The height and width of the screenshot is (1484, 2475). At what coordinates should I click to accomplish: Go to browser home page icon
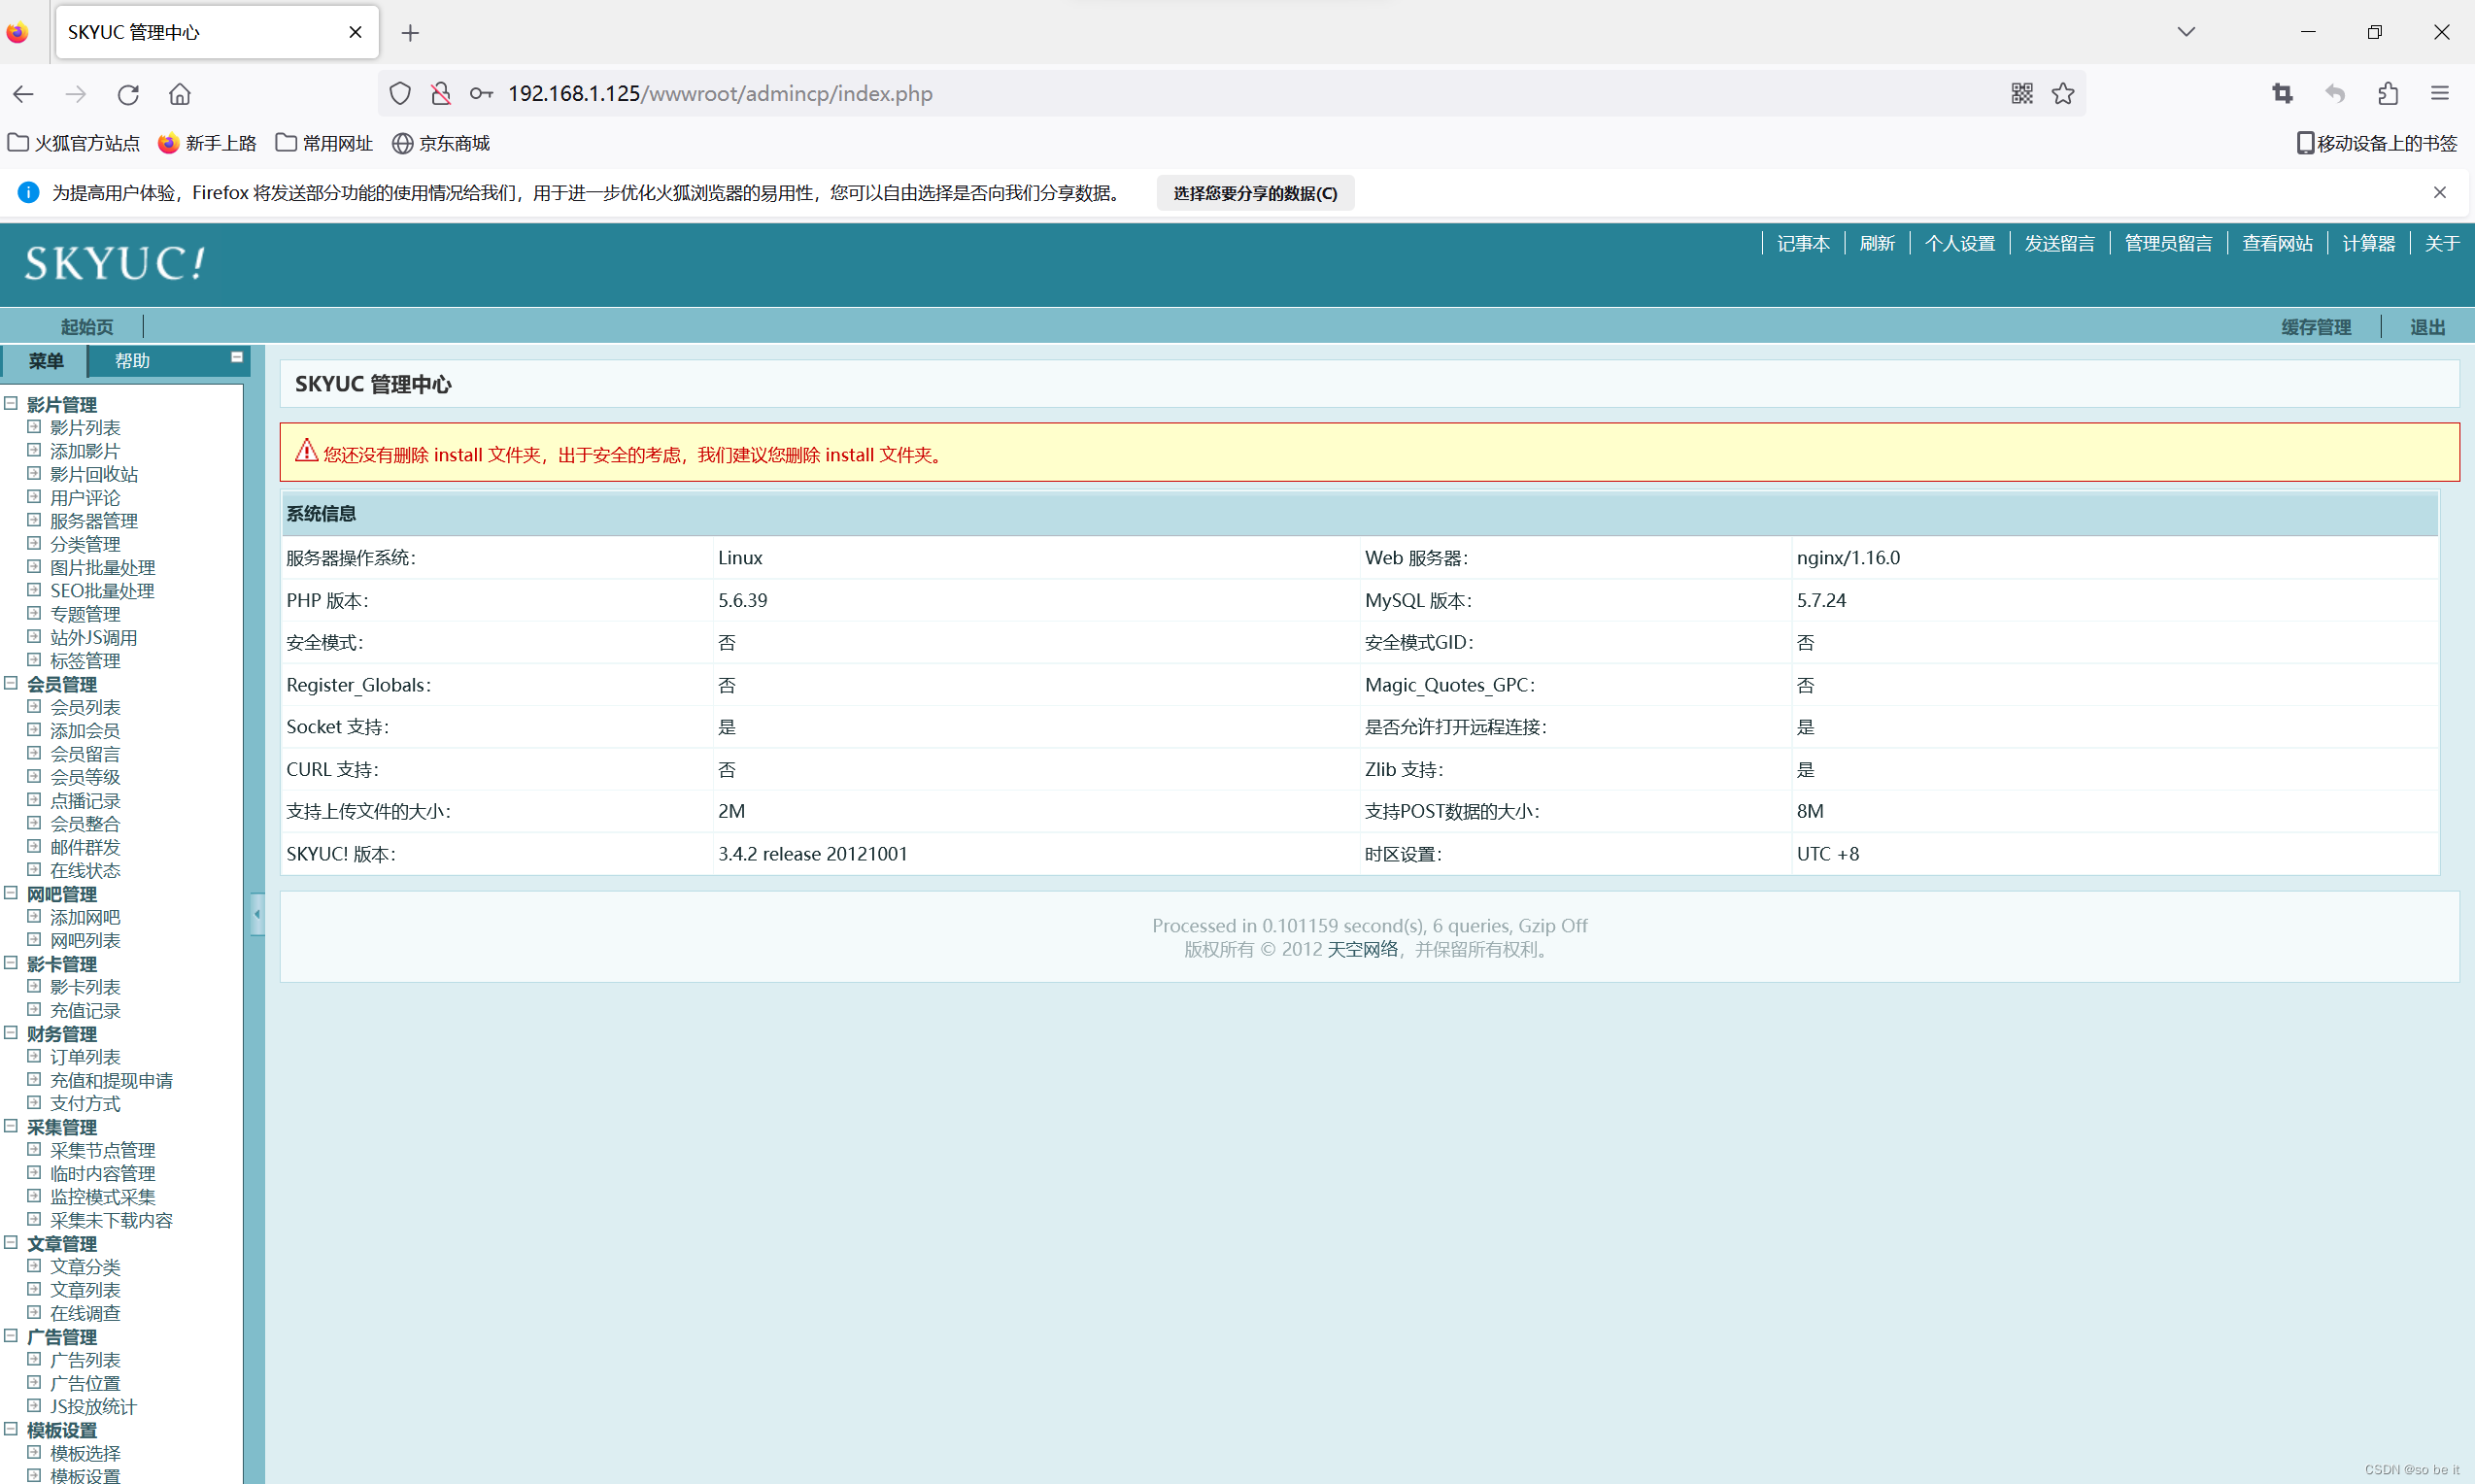[x=180, y=94]
